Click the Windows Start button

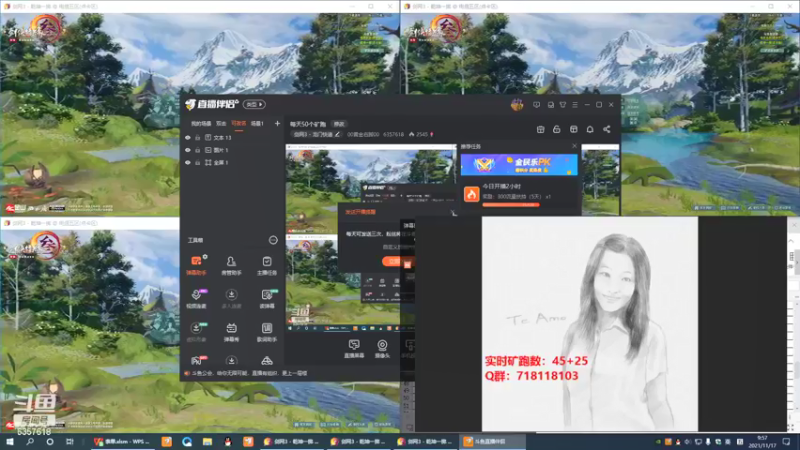9,441
